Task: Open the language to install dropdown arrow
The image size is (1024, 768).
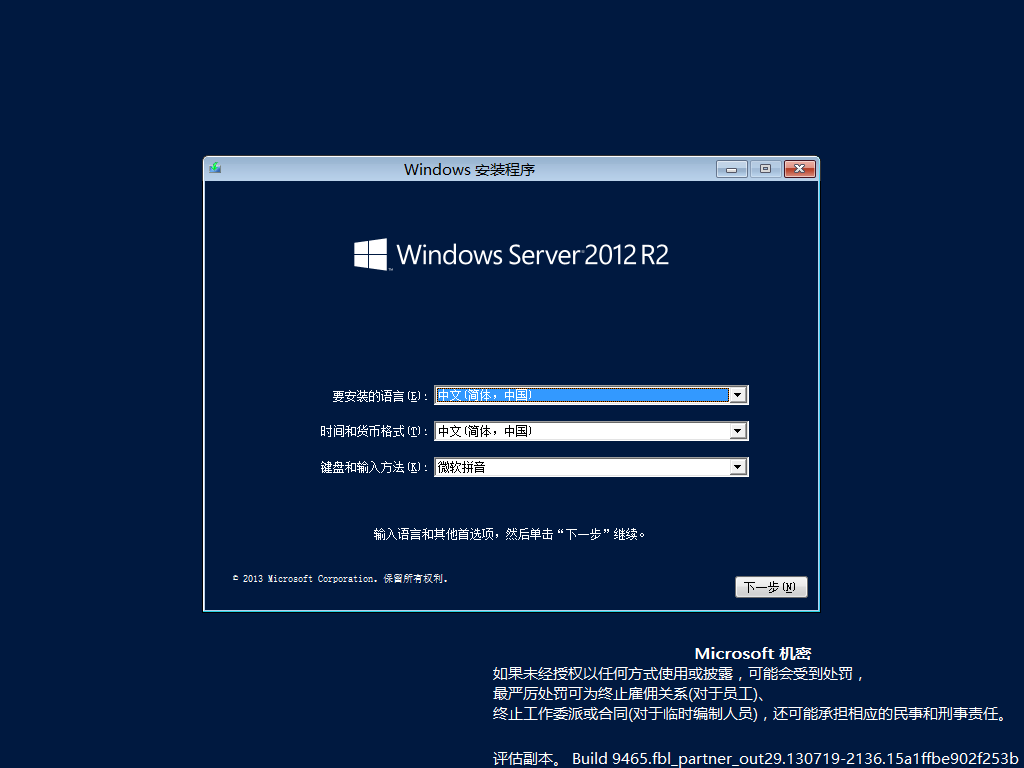Action: tap(738, 395)
